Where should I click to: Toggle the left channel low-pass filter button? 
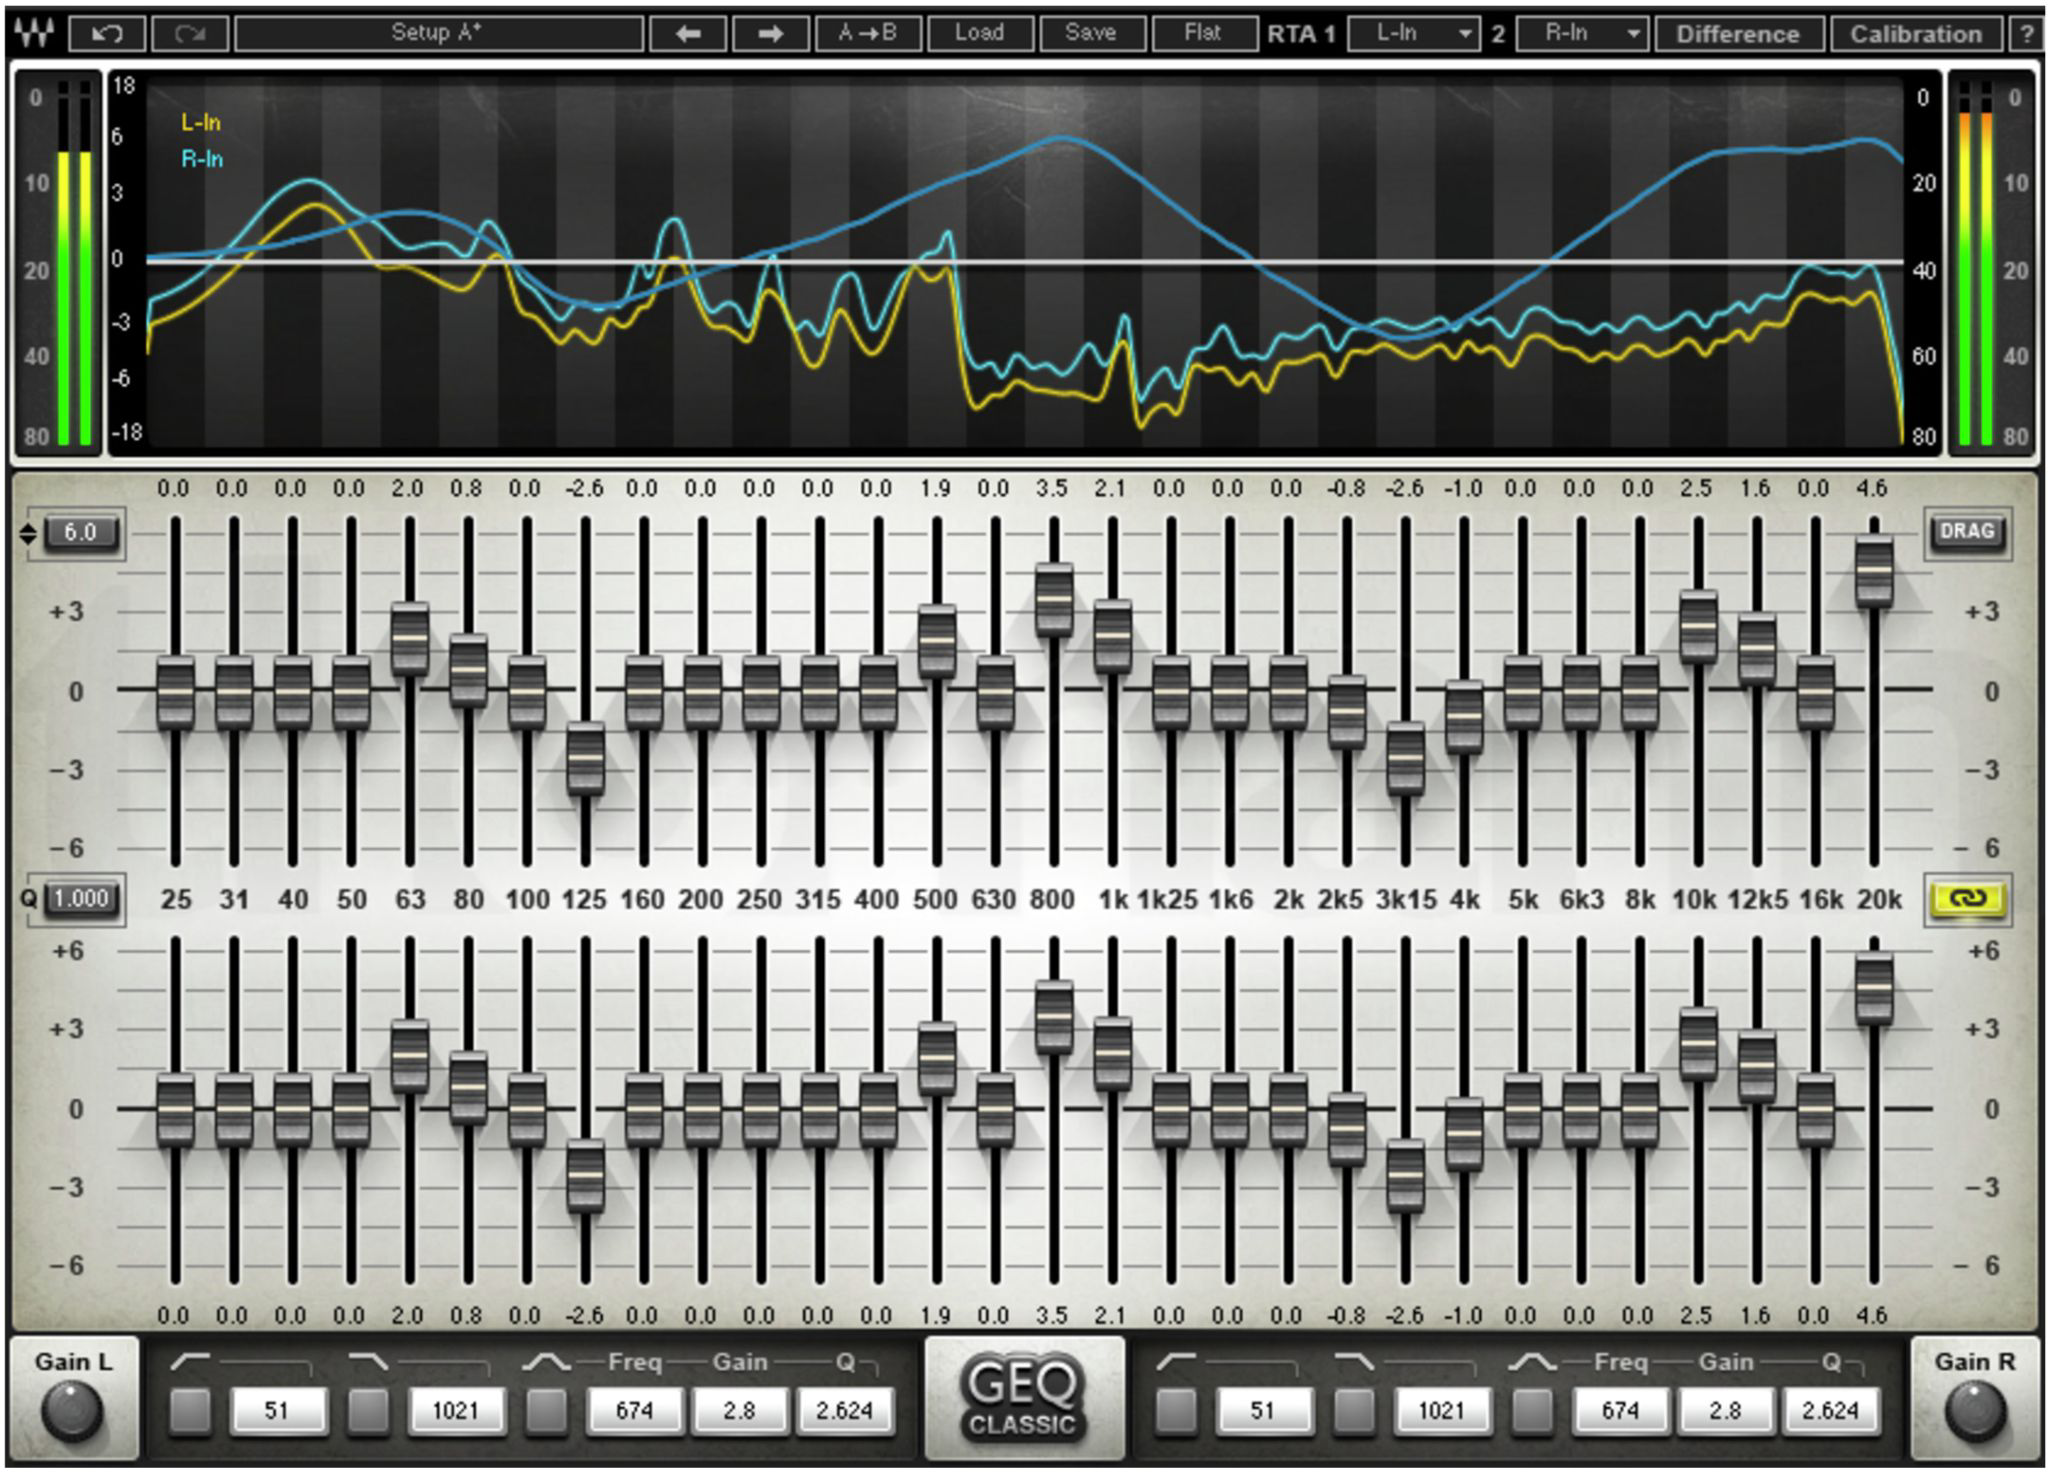(368, 1411)
